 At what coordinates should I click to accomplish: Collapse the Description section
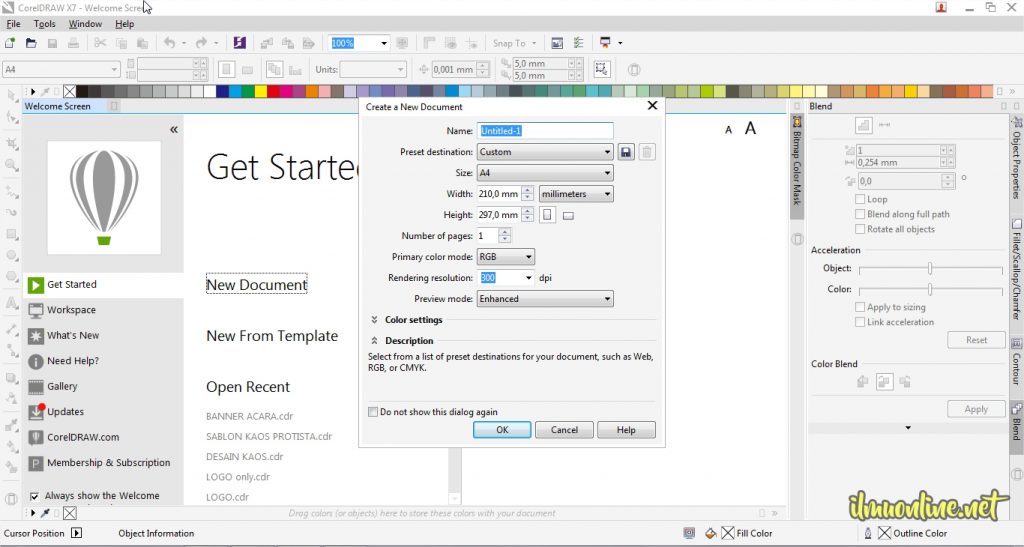coord(374,341)
